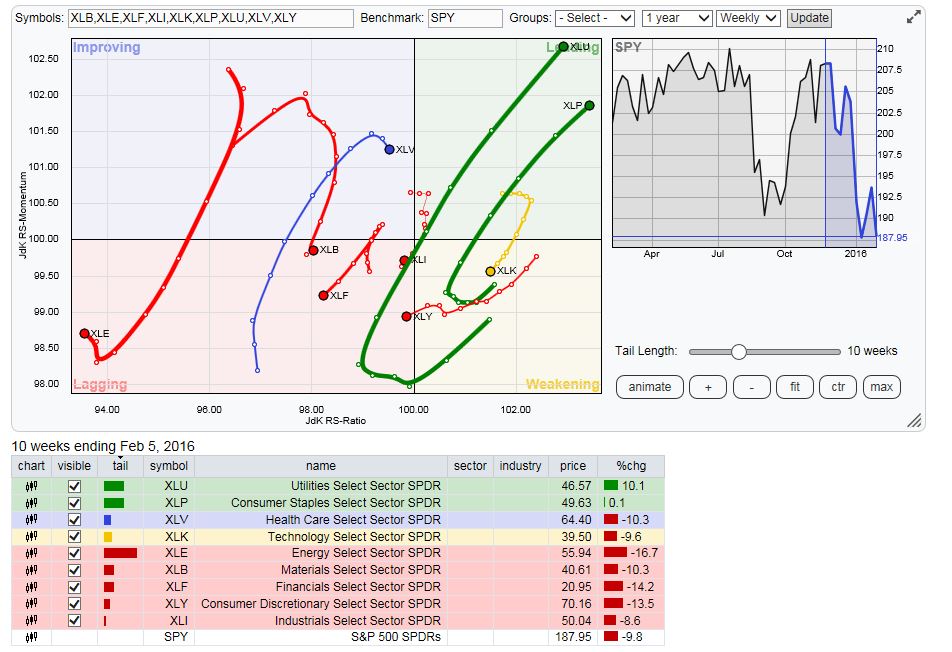This screenshot has width=952, height=652.
Task: Select the XLI red endpoint dot
Action: 404,260
